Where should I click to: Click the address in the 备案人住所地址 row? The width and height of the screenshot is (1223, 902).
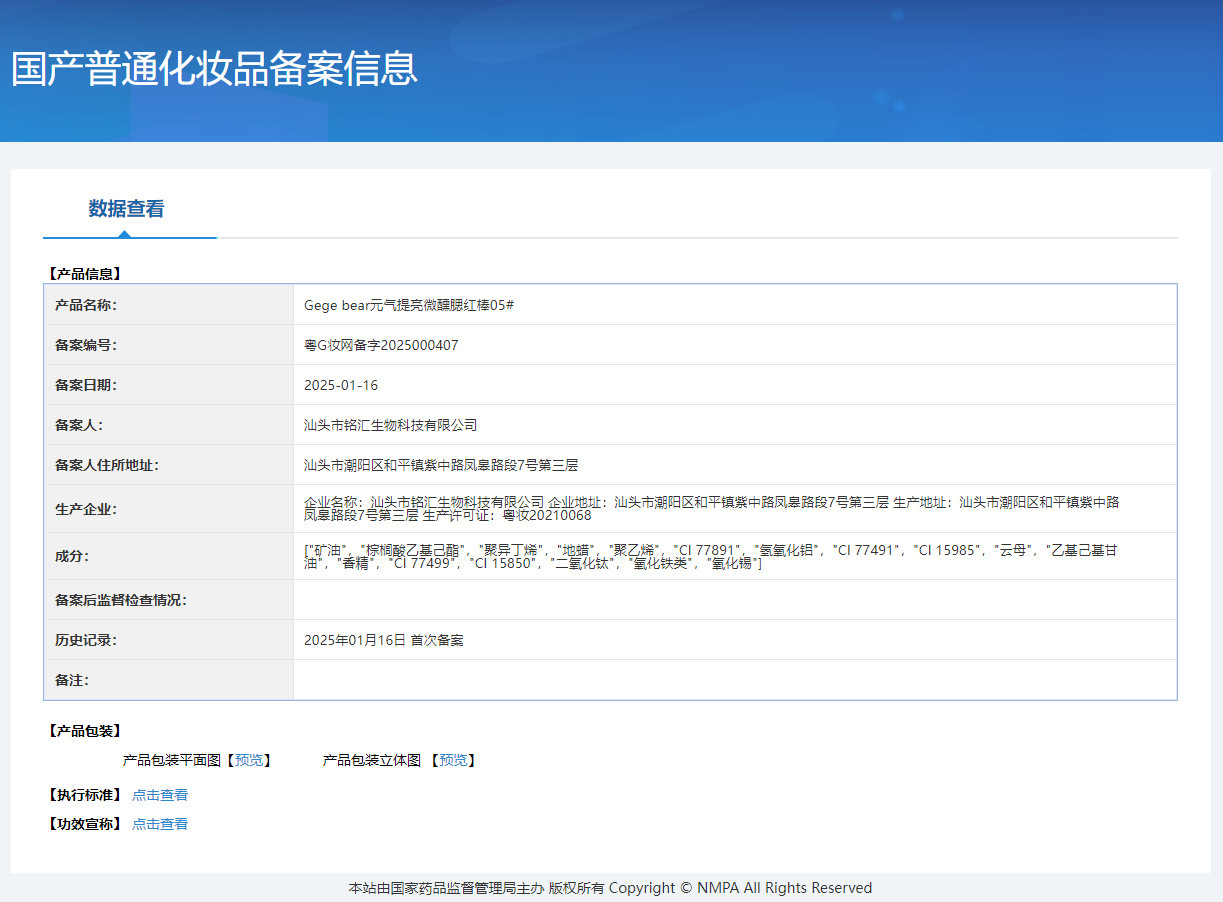pyautogui.click(x=441, y=465)
